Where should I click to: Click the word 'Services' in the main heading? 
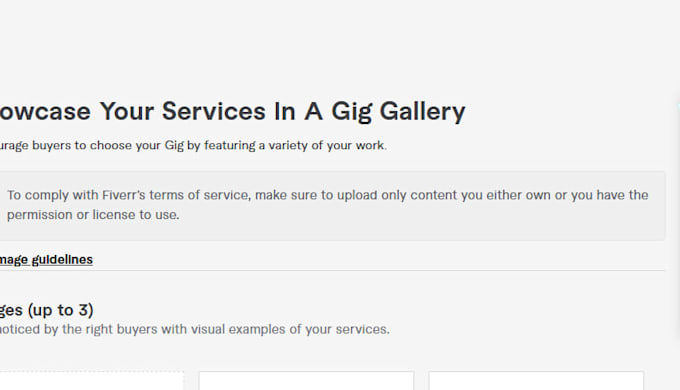tap(213, 111)
